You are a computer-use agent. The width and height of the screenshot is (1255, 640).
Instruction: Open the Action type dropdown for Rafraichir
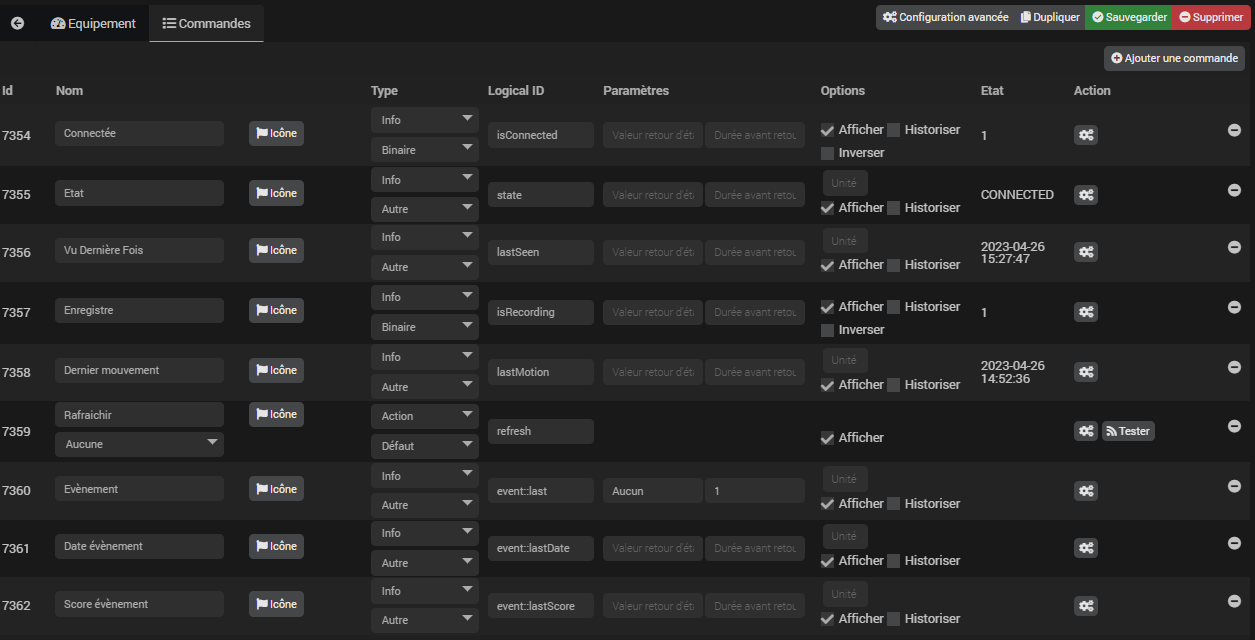(424, 416)
